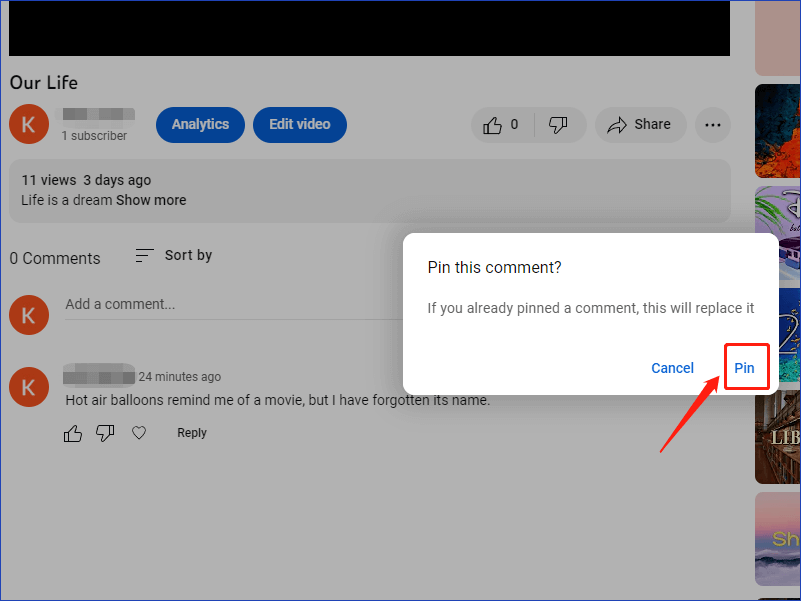Click Reply under the comment

pos(191,432)
